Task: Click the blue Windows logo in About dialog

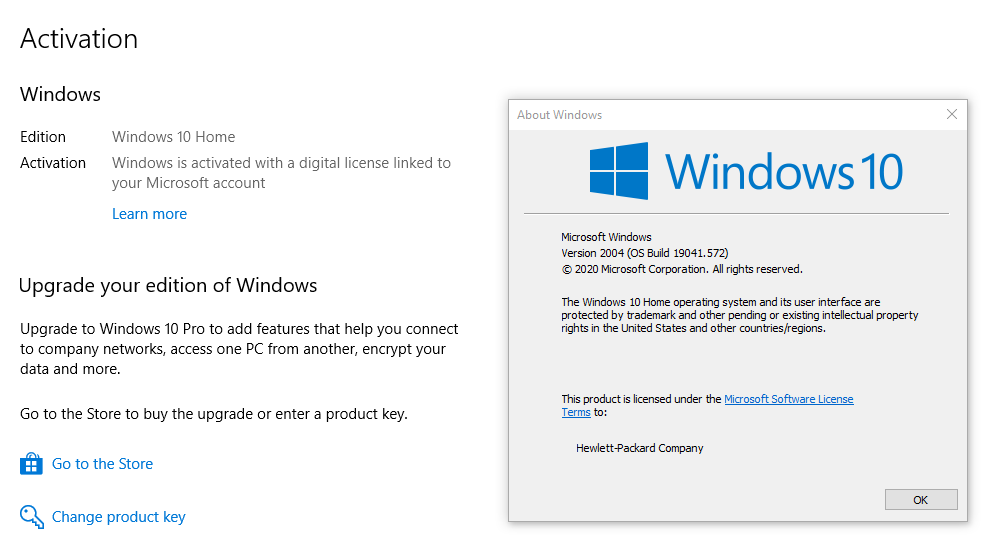Action: coord(618,170)
